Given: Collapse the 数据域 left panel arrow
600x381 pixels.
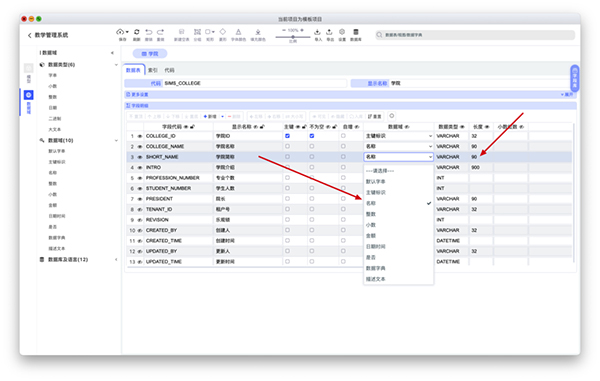Looking at the screenshot, I should pyautogui.click(x=112, y=53).
